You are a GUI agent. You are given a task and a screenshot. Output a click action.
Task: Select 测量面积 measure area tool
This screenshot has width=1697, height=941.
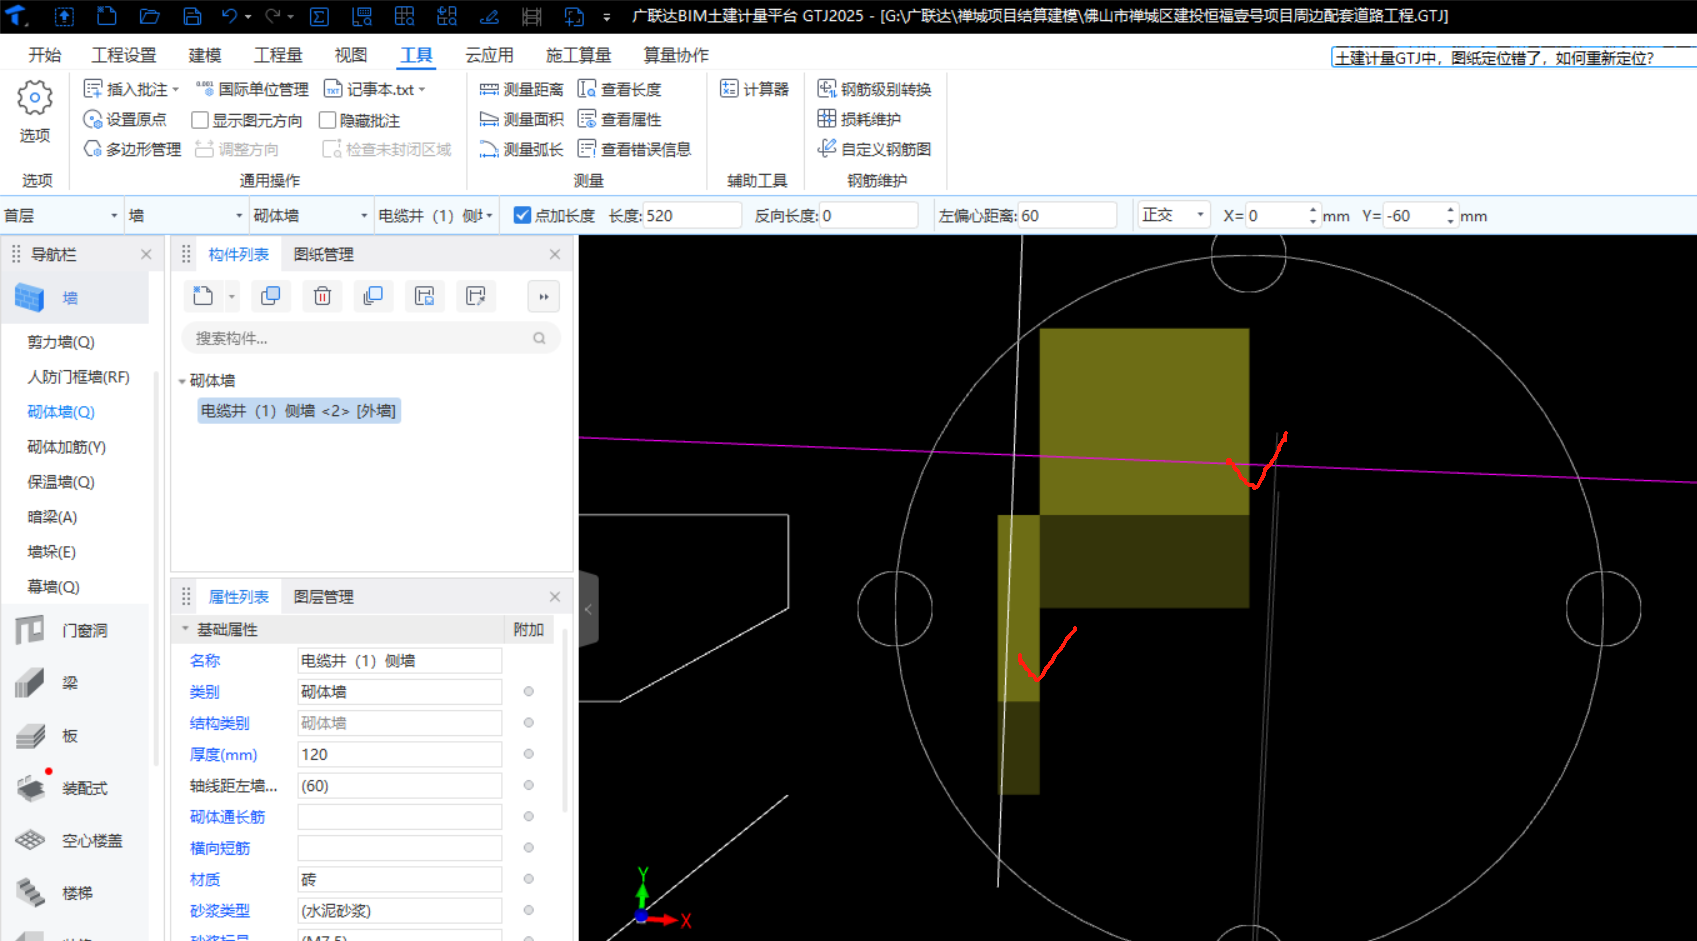point(521,119)
